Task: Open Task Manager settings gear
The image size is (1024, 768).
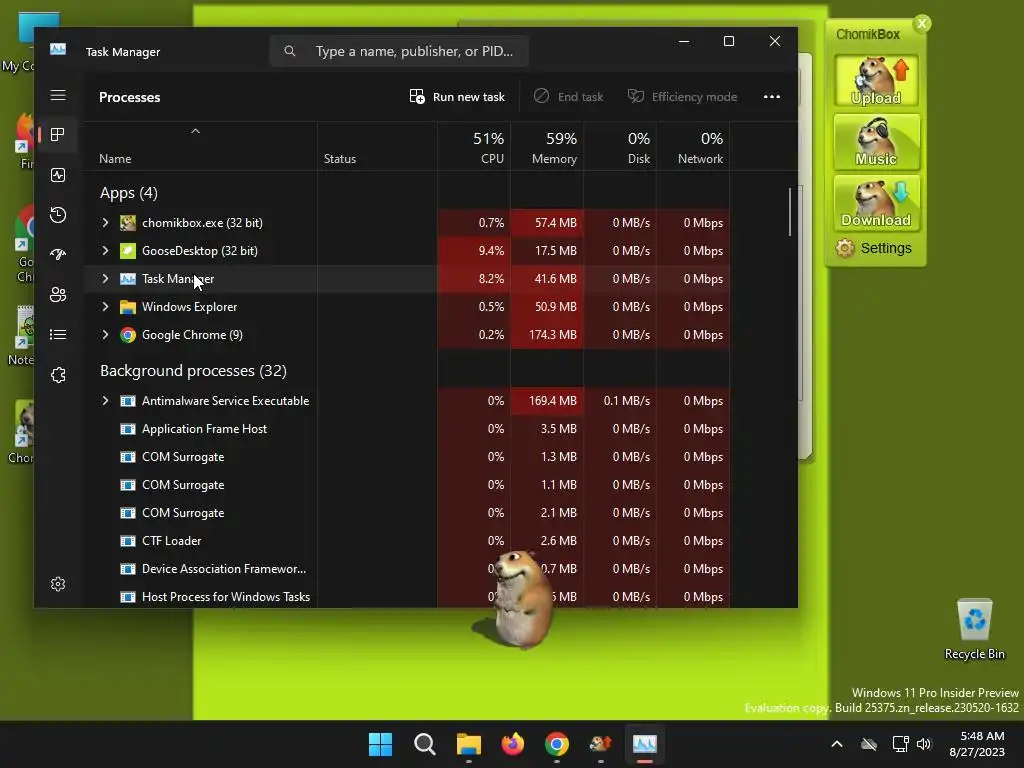Action: 58,584
